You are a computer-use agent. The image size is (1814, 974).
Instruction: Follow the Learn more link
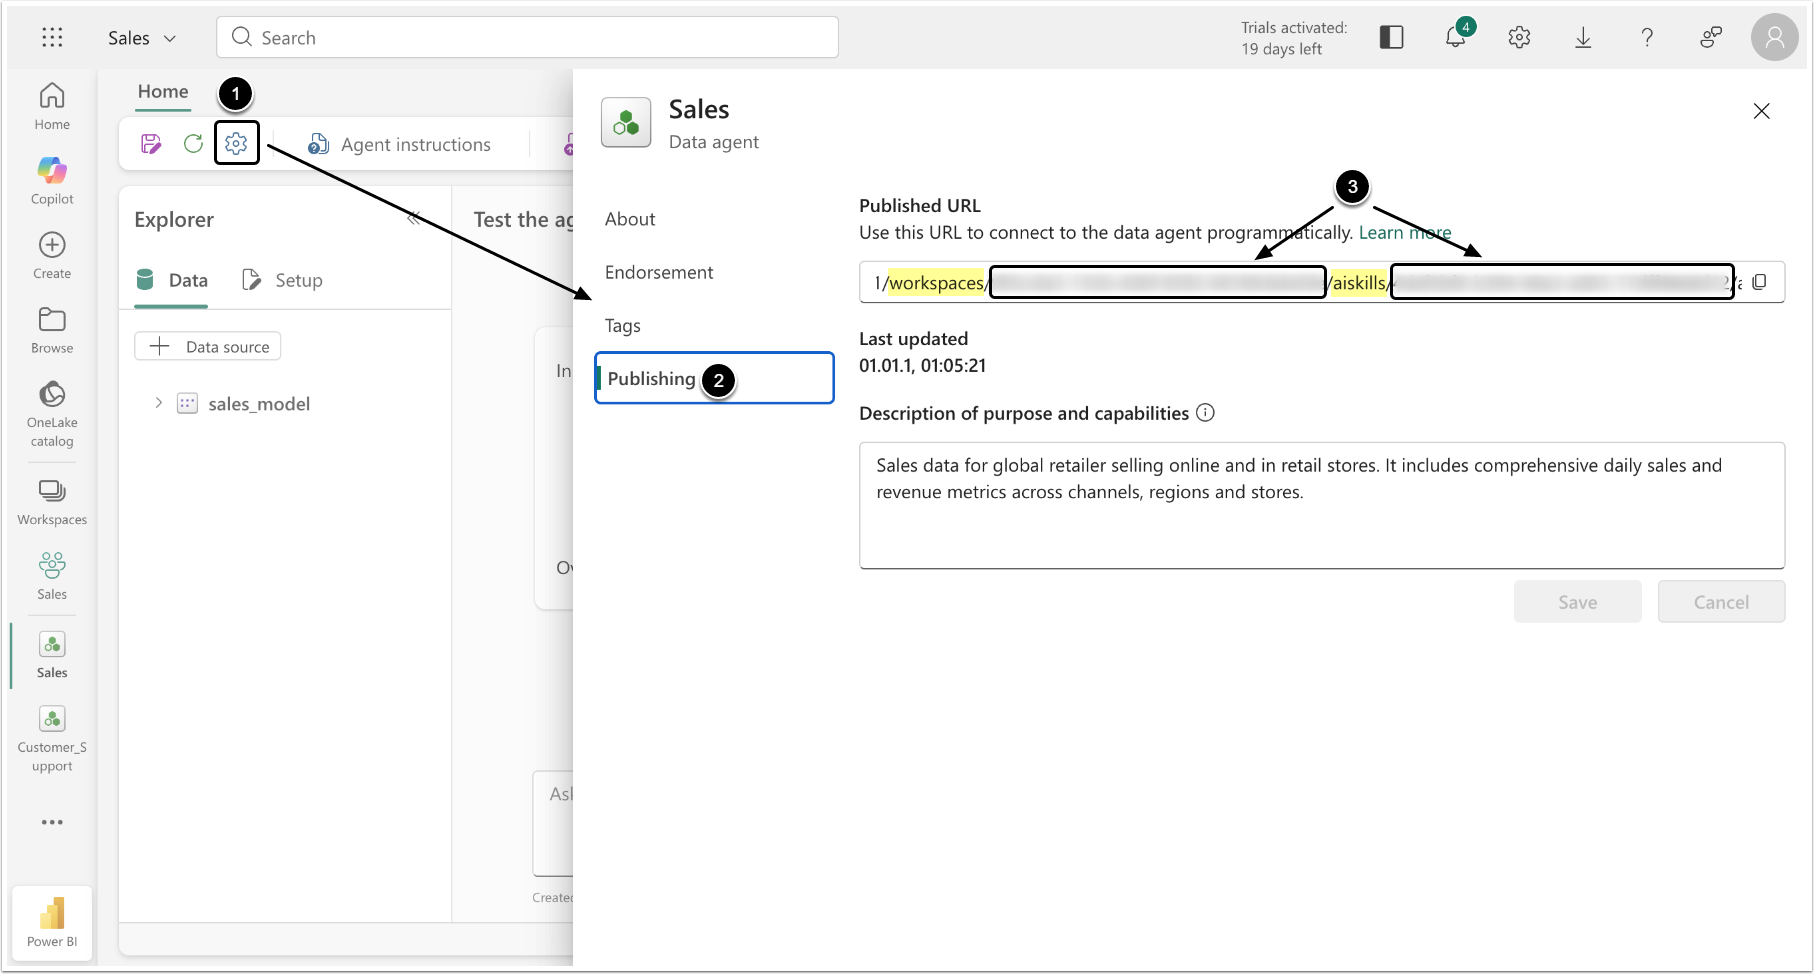pos(1405,233)
